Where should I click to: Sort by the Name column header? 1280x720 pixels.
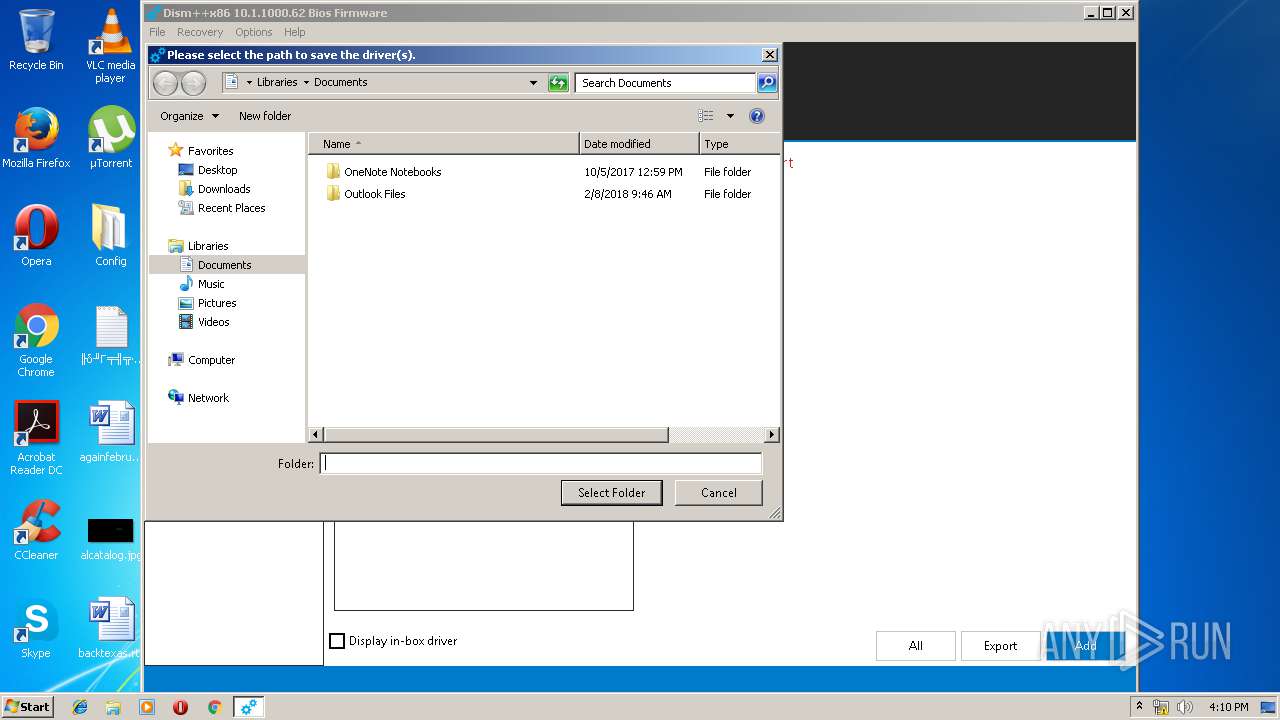[x=443, y=144]
